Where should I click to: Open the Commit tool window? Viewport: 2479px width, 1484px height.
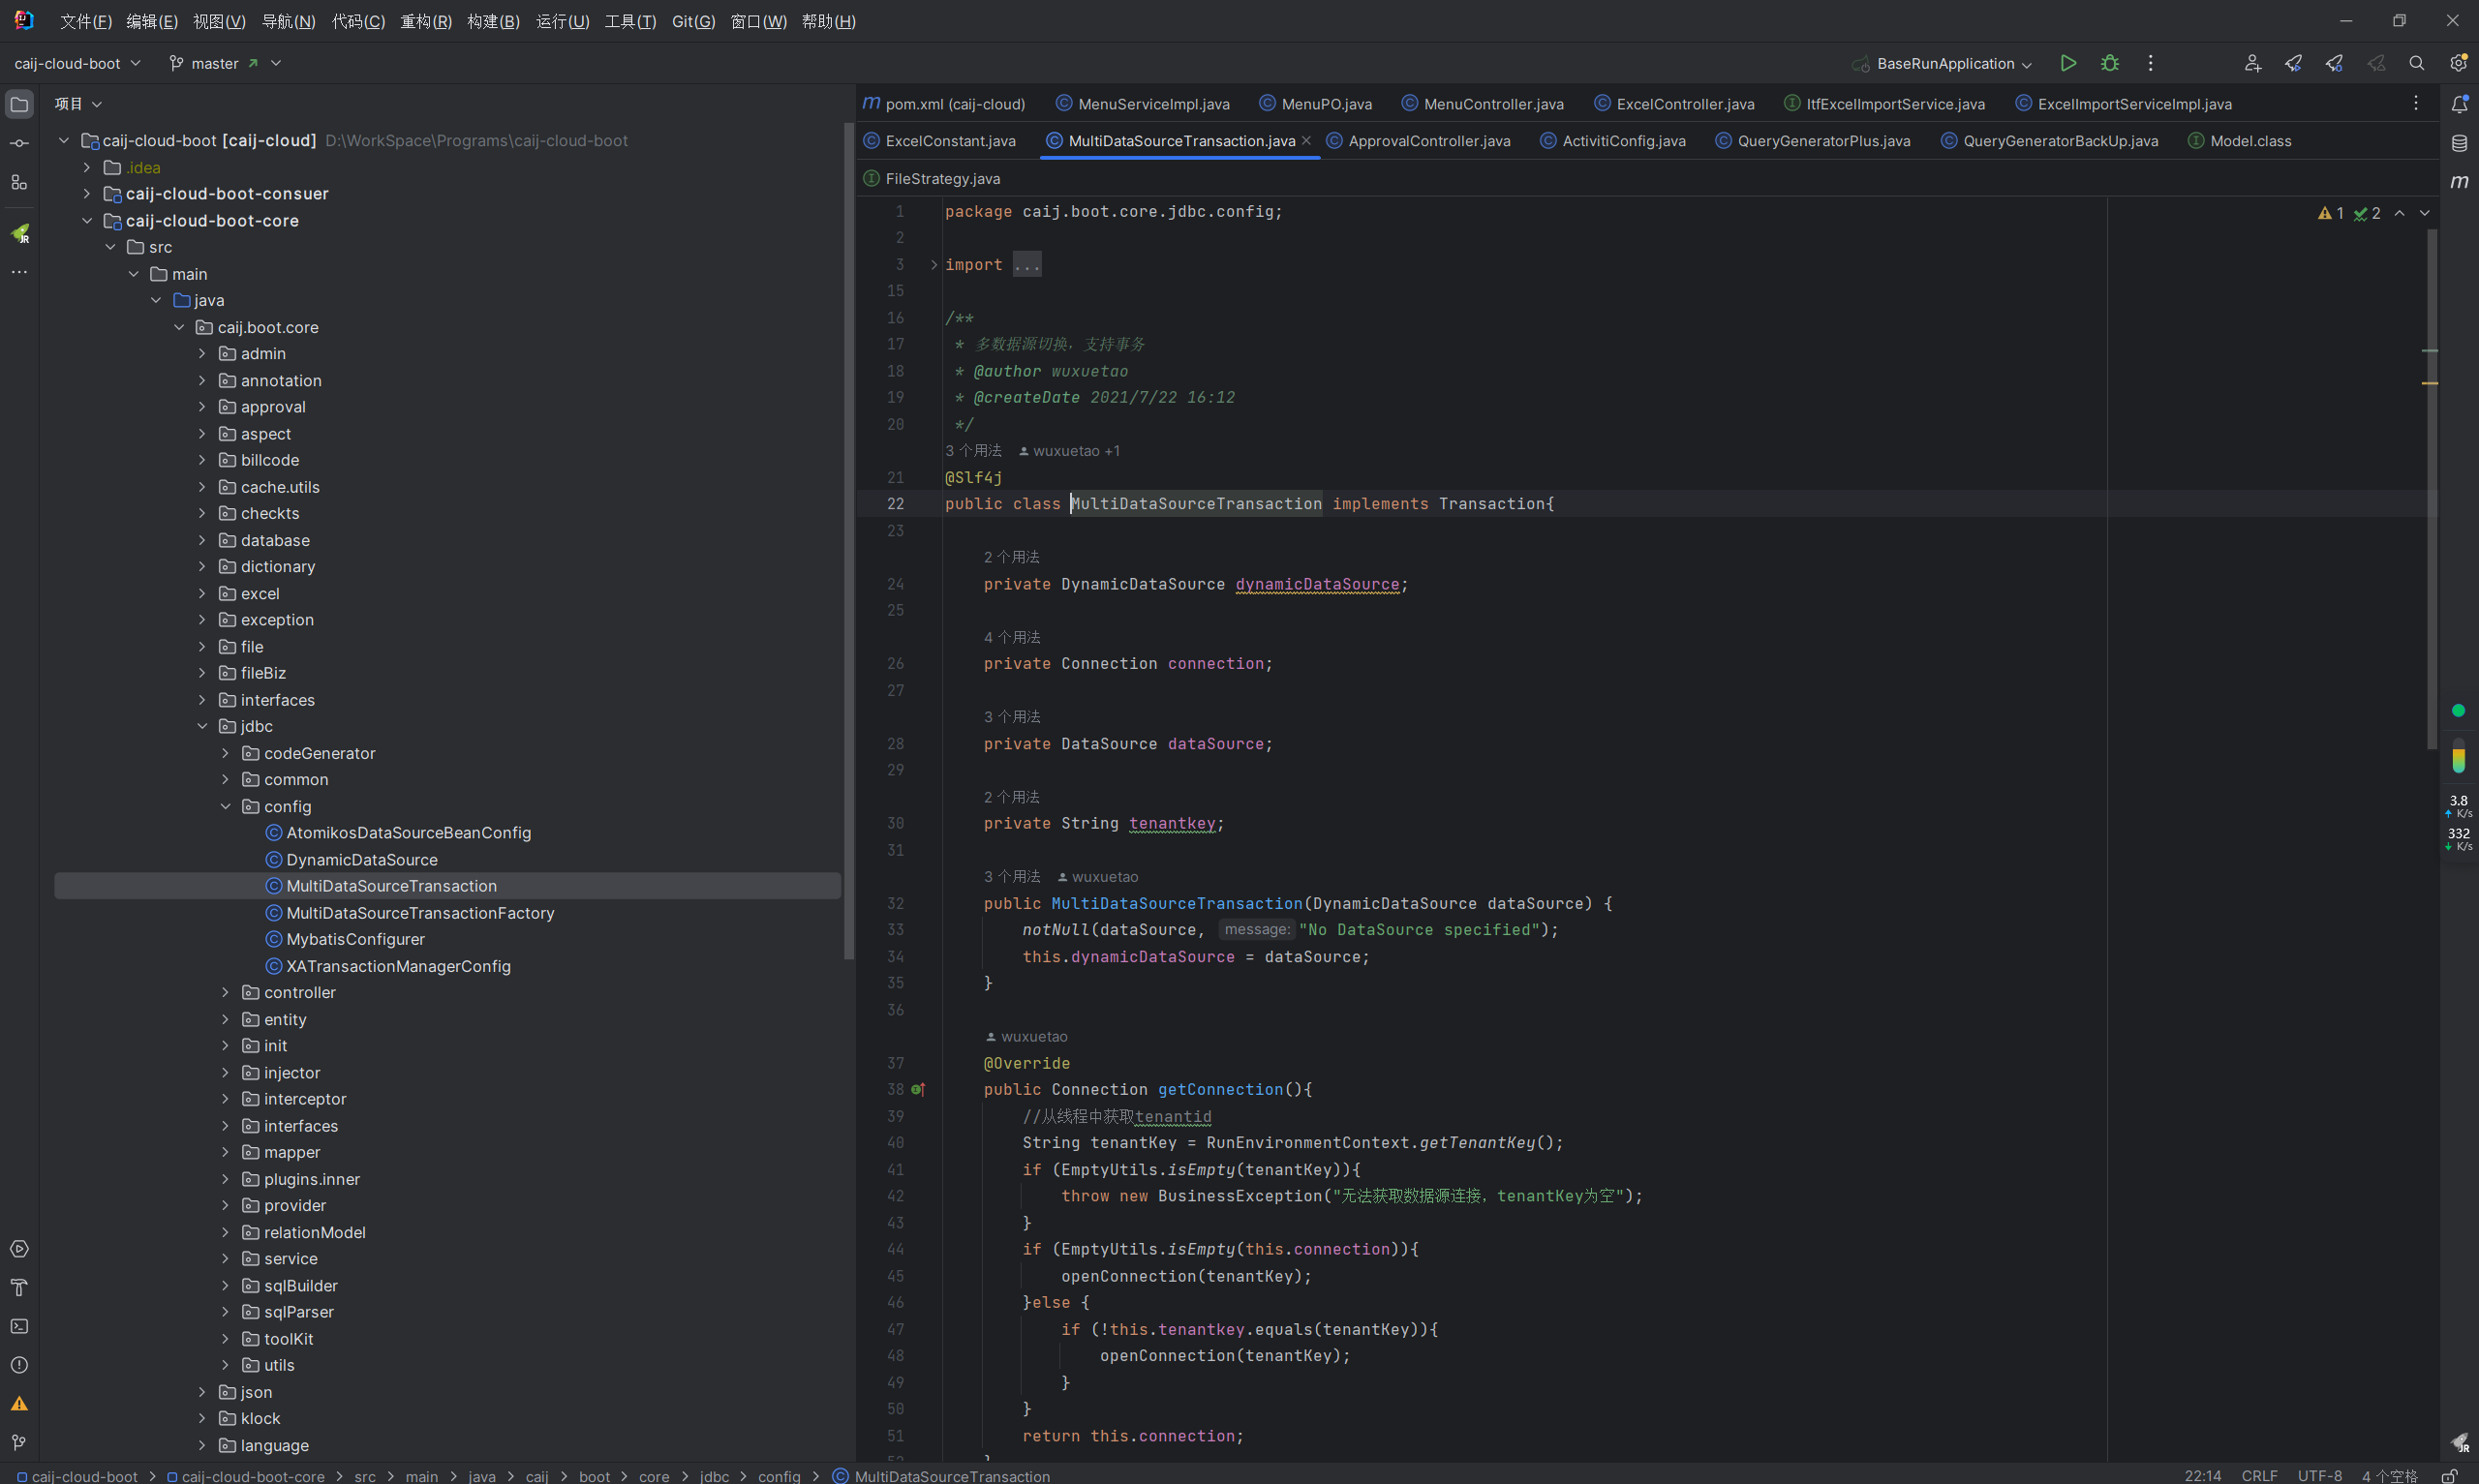coord(19,143)
